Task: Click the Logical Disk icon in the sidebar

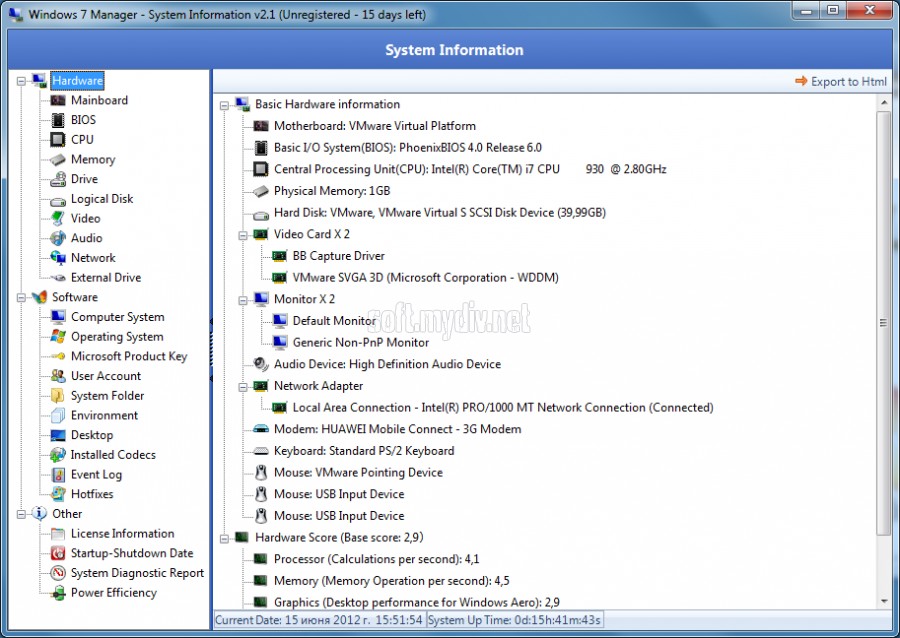Action: tap(58, 201)
